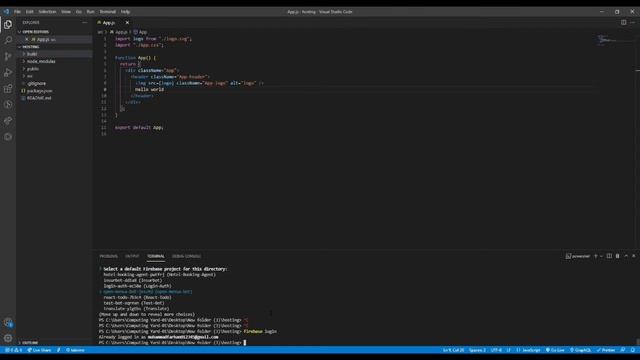Click Prettier in the status bar
Image resolution: width=640 pixels, height=360 pixels.
click(606, 350)
